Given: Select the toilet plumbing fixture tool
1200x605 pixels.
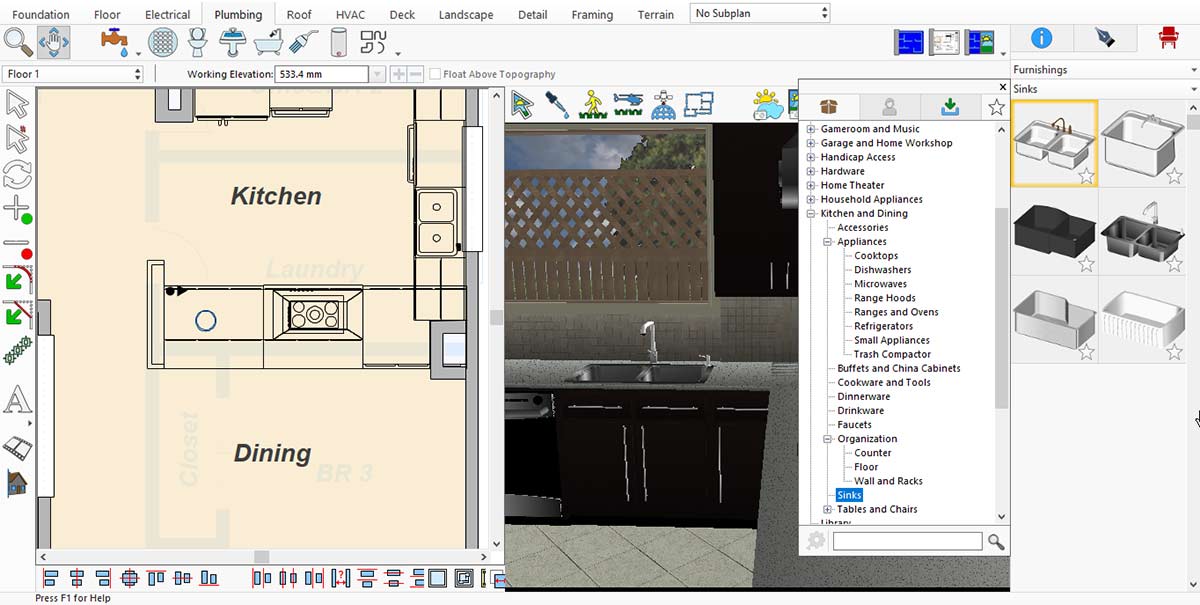Looking at the screenshot, I should 198,42.
